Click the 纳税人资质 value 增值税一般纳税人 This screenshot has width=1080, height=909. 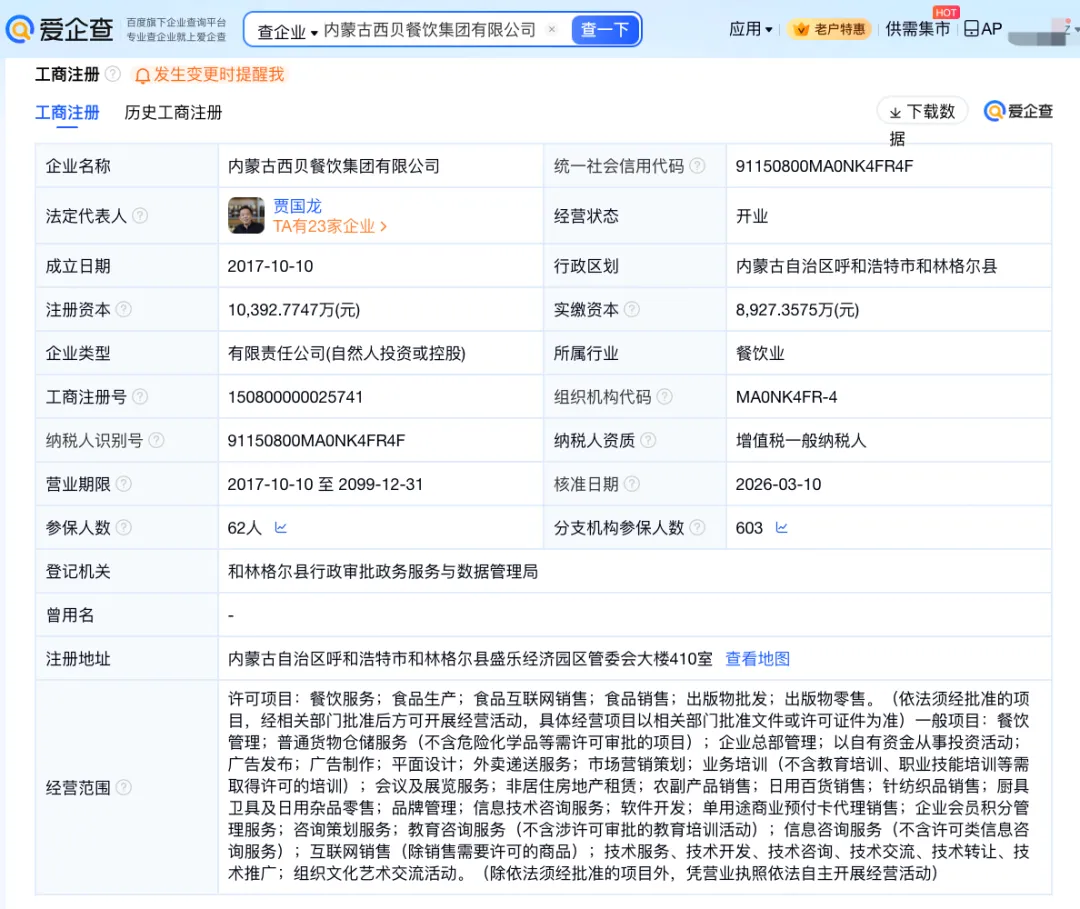[800, 441]
